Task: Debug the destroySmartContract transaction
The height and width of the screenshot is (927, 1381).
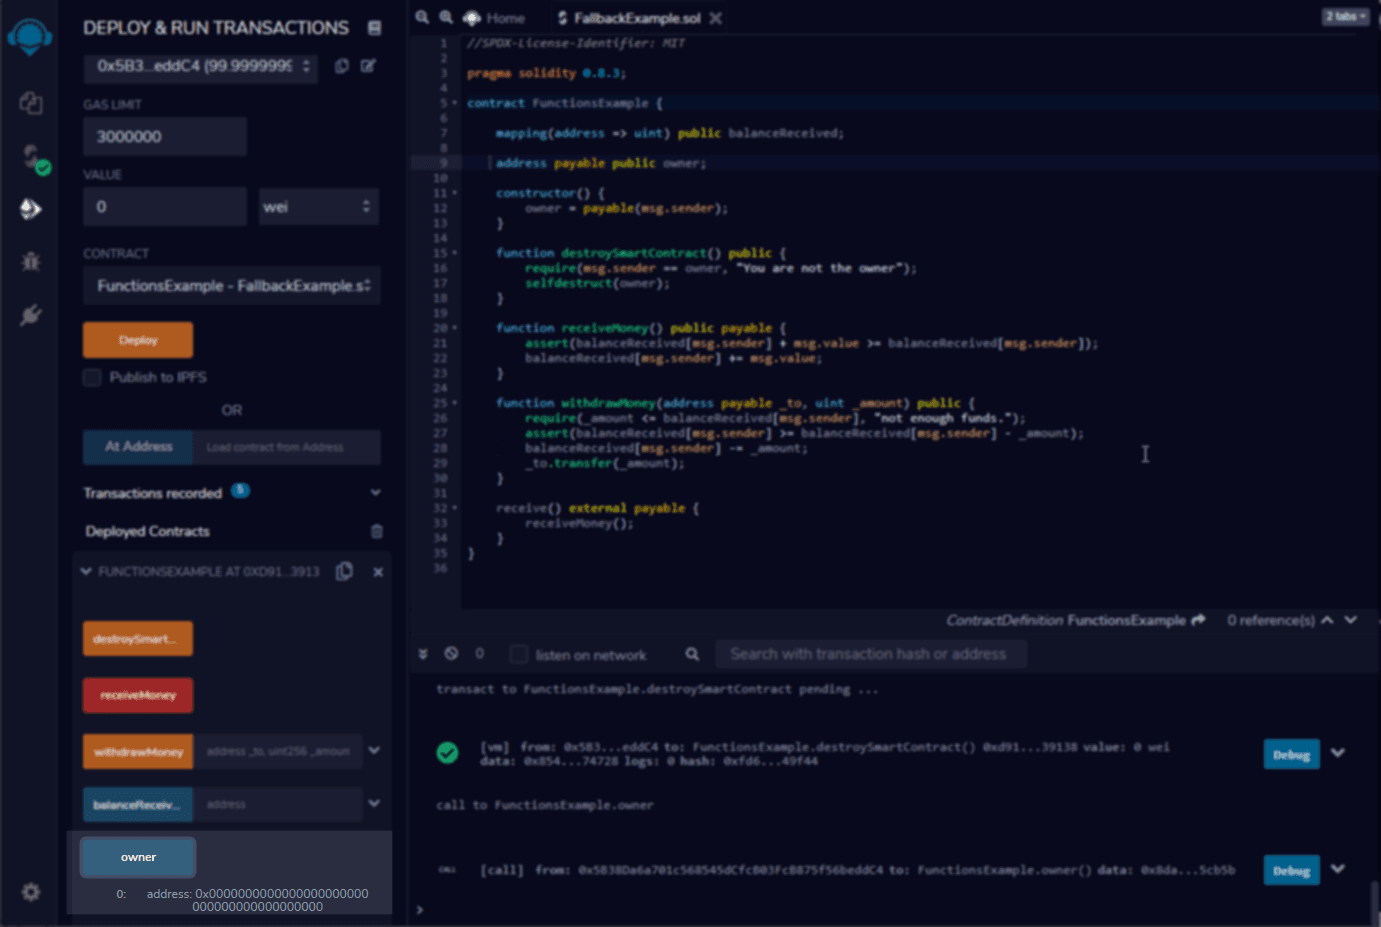Action: 1291,754
